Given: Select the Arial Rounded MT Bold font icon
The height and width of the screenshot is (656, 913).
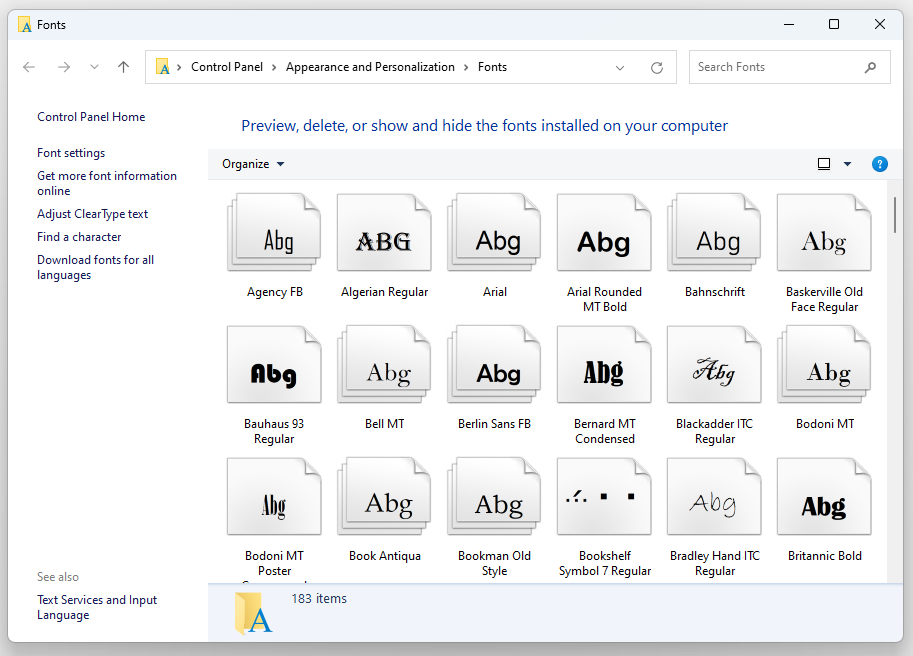Looking at the screenshot, I should (604, 232).
